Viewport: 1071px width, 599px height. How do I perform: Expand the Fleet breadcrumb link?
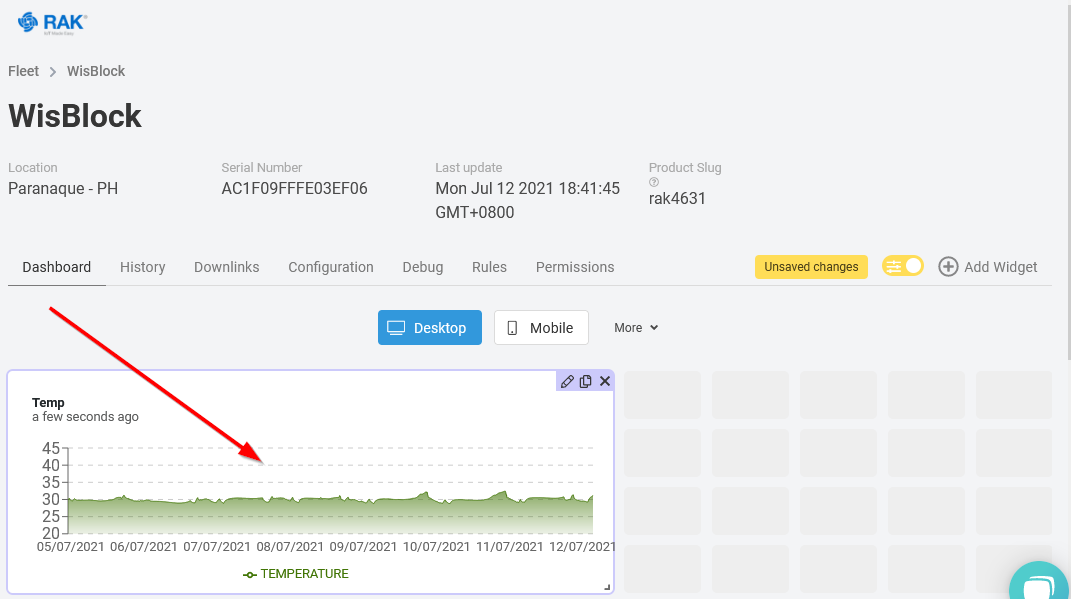point(23,71)
